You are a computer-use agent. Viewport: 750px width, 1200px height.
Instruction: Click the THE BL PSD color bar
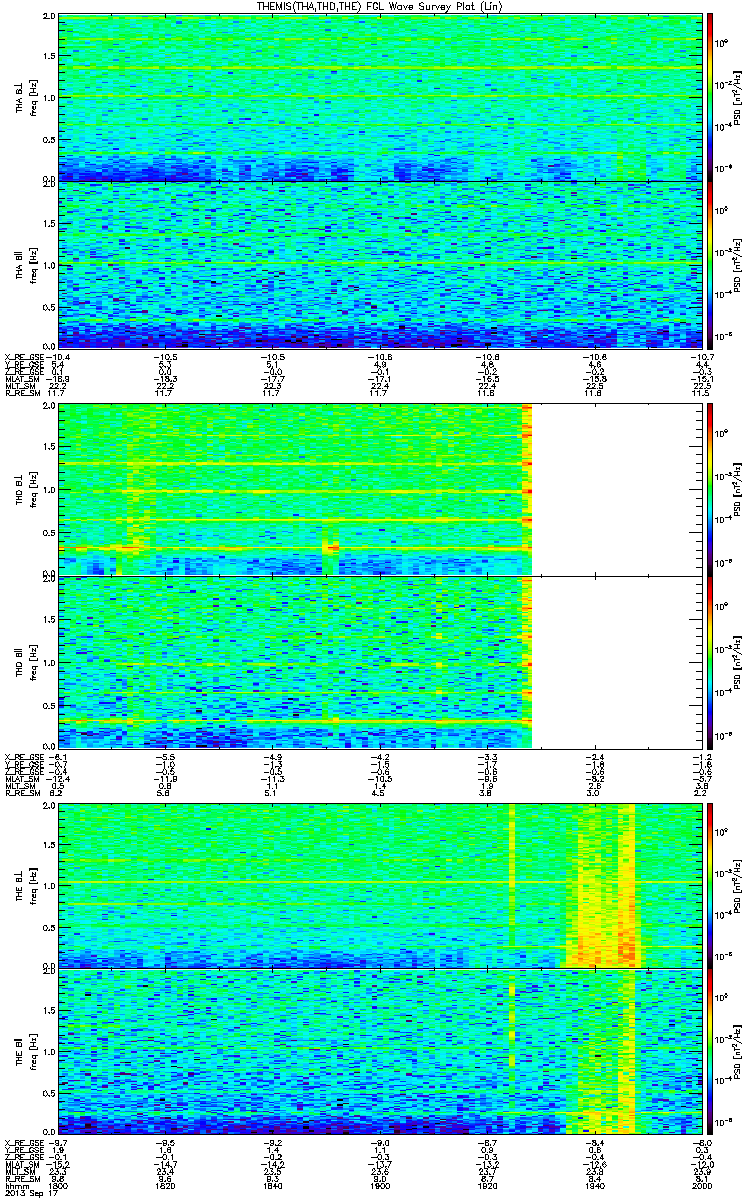click(x=710, y=884)
